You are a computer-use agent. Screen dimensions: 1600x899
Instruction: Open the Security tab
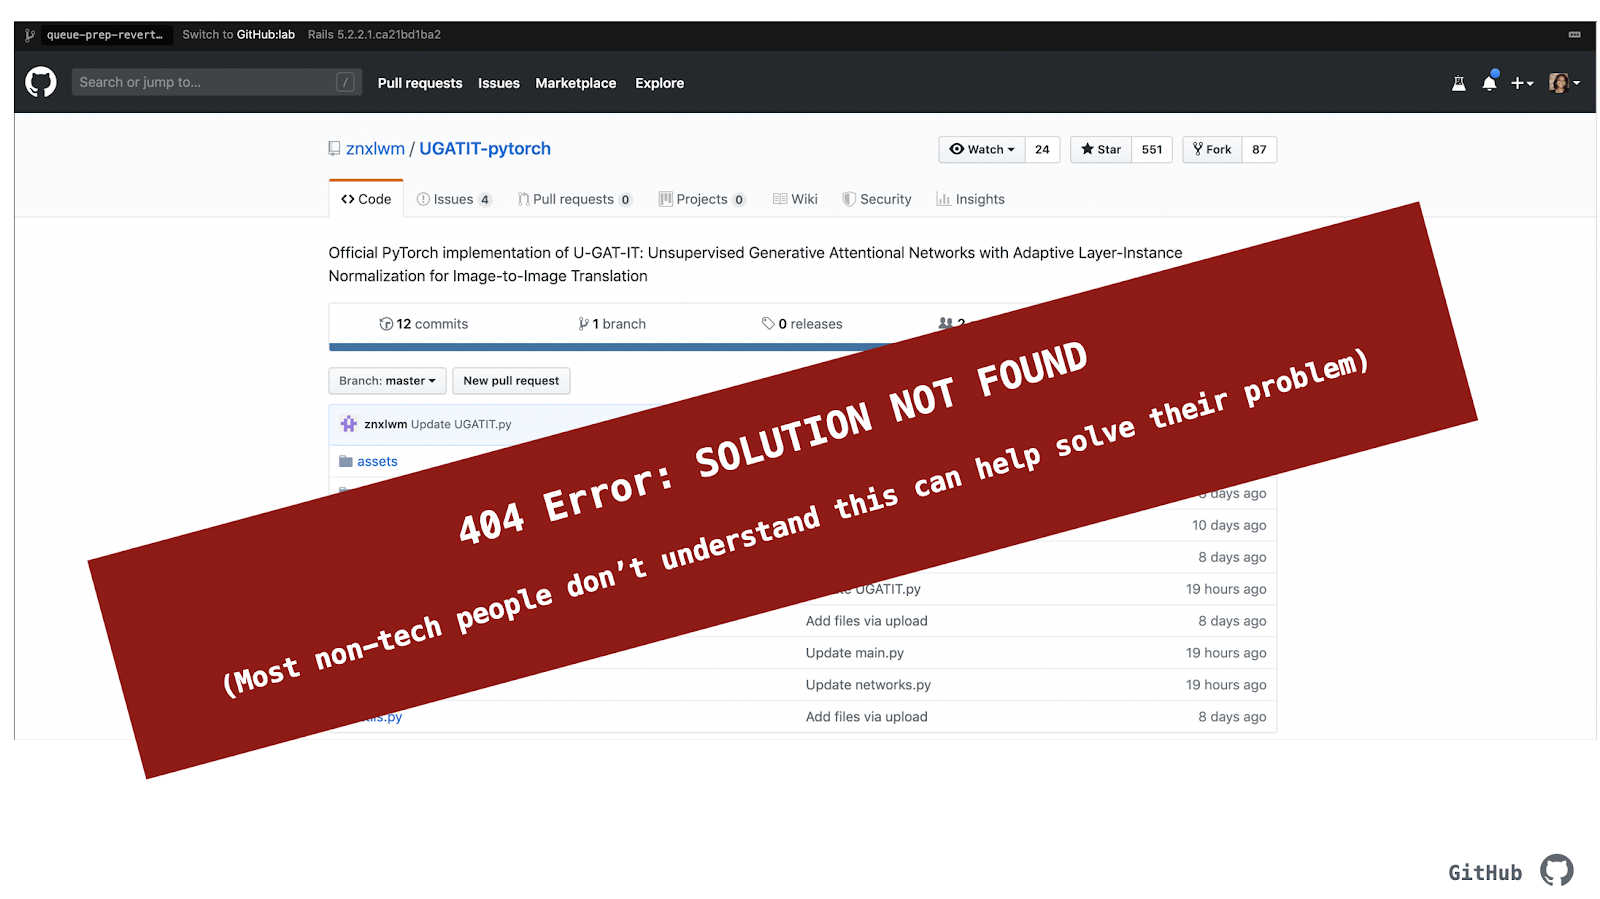877,199
